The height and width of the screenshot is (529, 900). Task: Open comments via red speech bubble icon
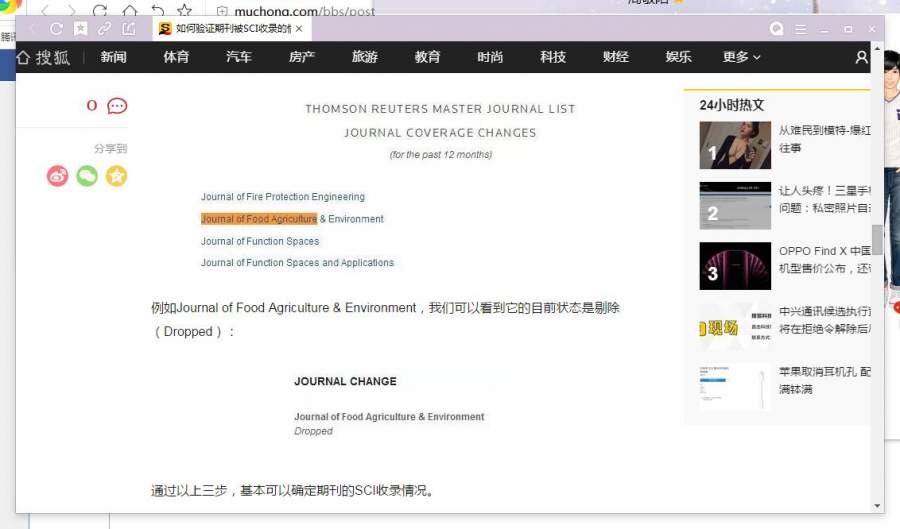tap(117, 106)
